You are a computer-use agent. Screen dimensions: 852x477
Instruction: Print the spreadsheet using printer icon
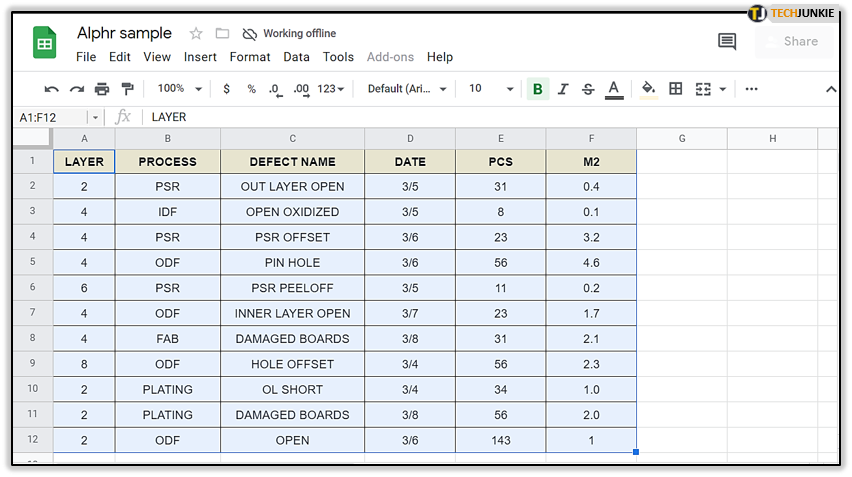pyautogui.click(x=102, y=89)
